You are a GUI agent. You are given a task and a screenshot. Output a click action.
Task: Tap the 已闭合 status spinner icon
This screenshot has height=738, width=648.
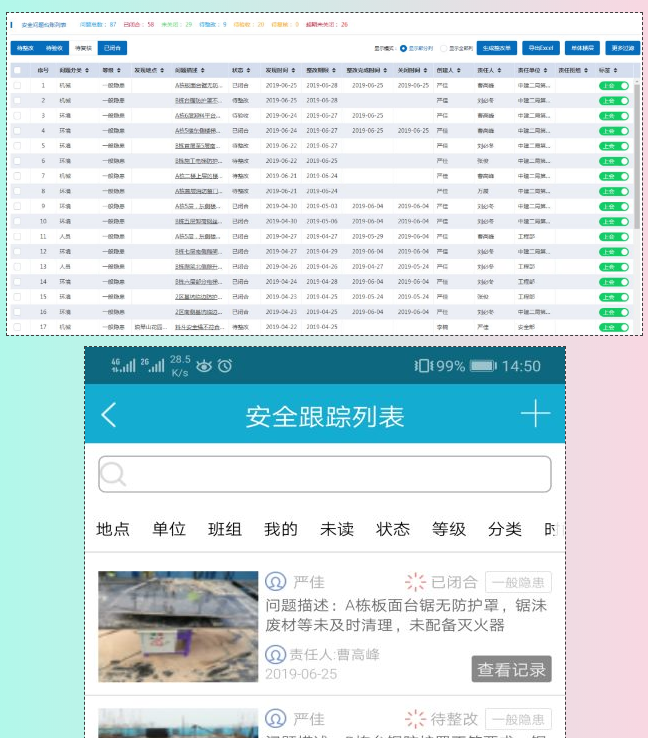point(415,582)
